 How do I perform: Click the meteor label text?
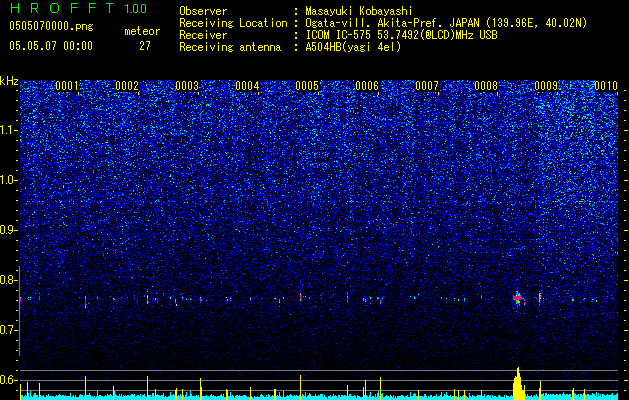142,31
